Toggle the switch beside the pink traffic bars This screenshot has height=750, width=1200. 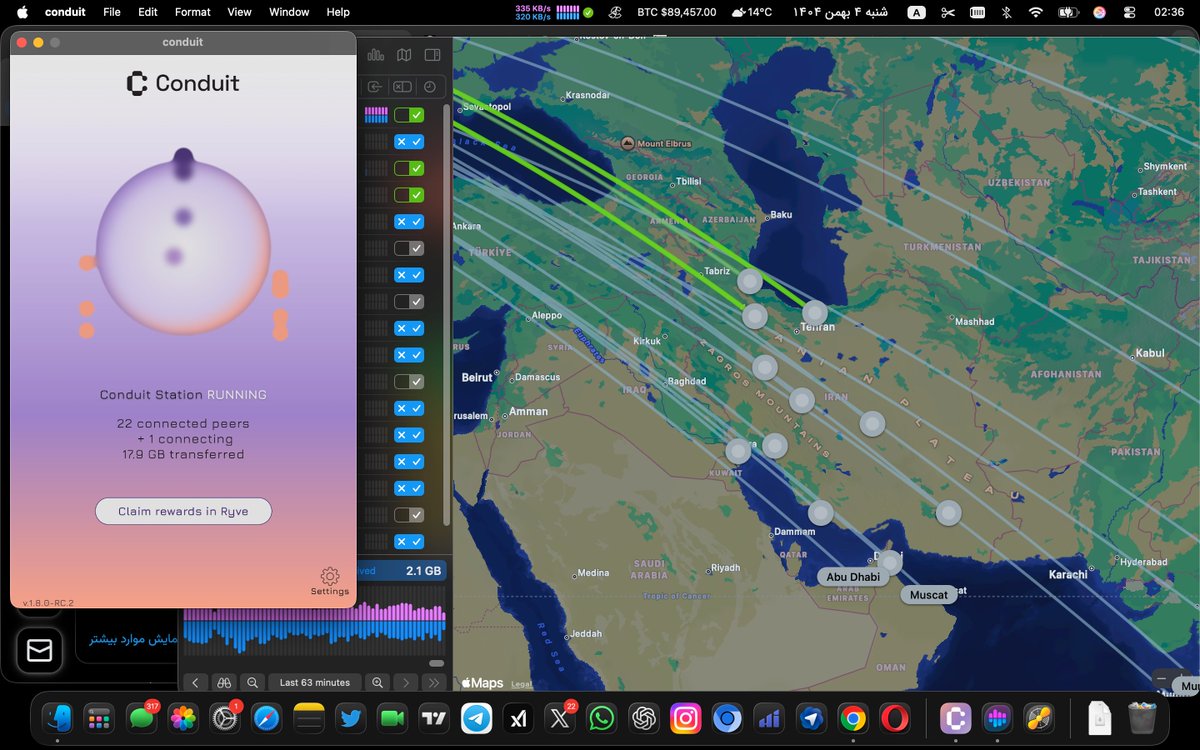(409, 115)
